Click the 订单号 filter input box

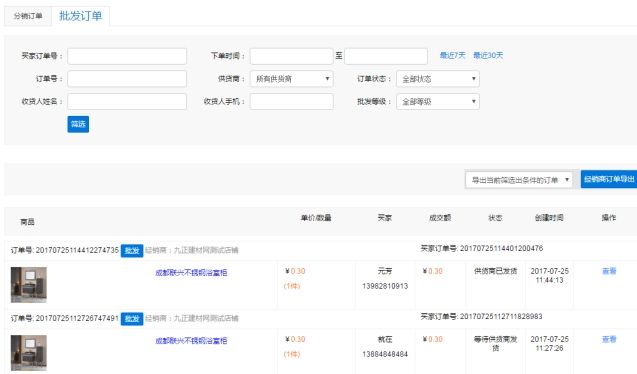[x=127, y=79]
